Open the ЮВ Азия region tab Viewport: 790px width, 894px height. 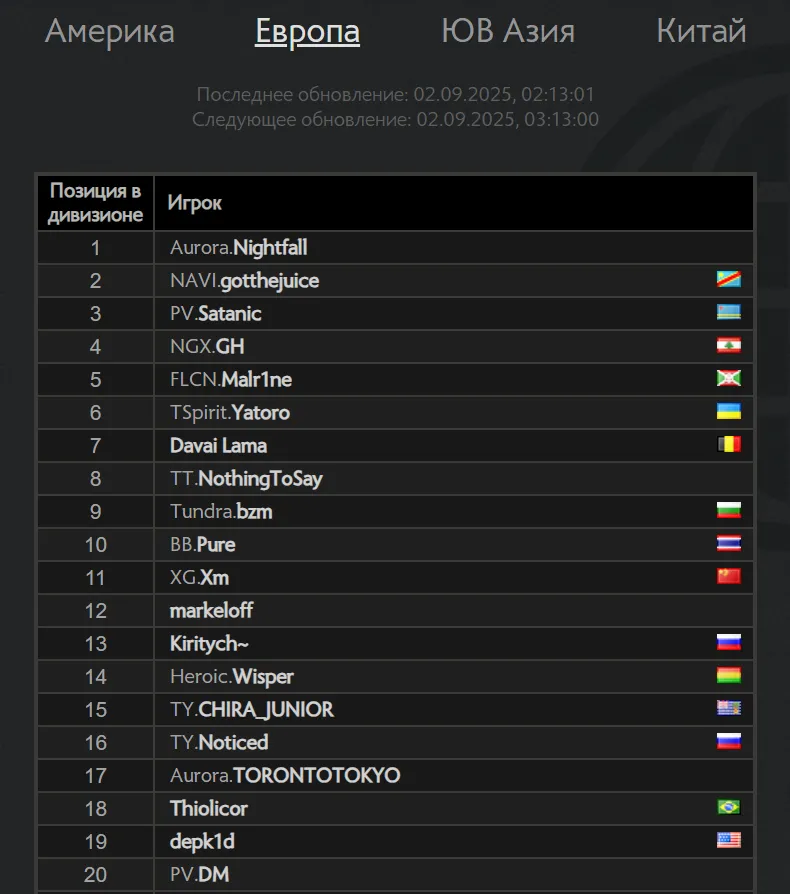coord(508,31)
